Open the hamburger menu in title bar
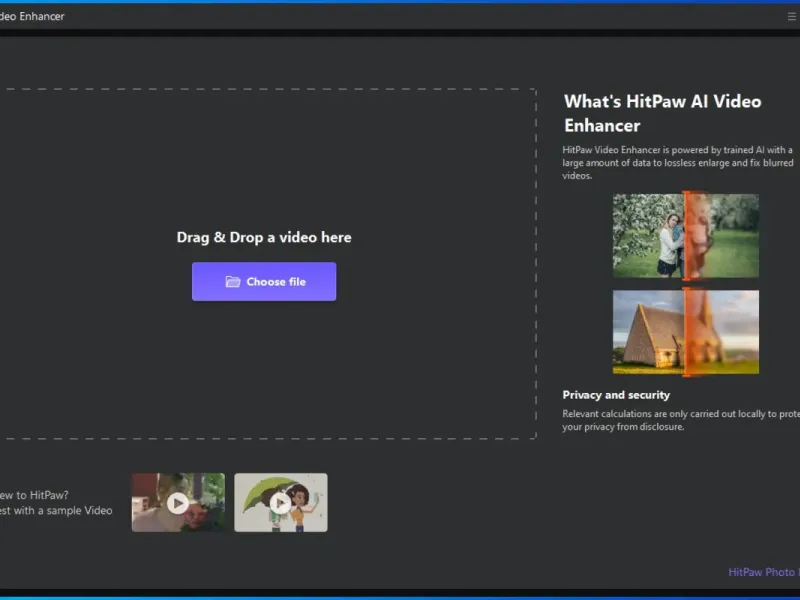The width and height of the screenshot is (800, 600). pyautogui.click(x=792, y=17)
